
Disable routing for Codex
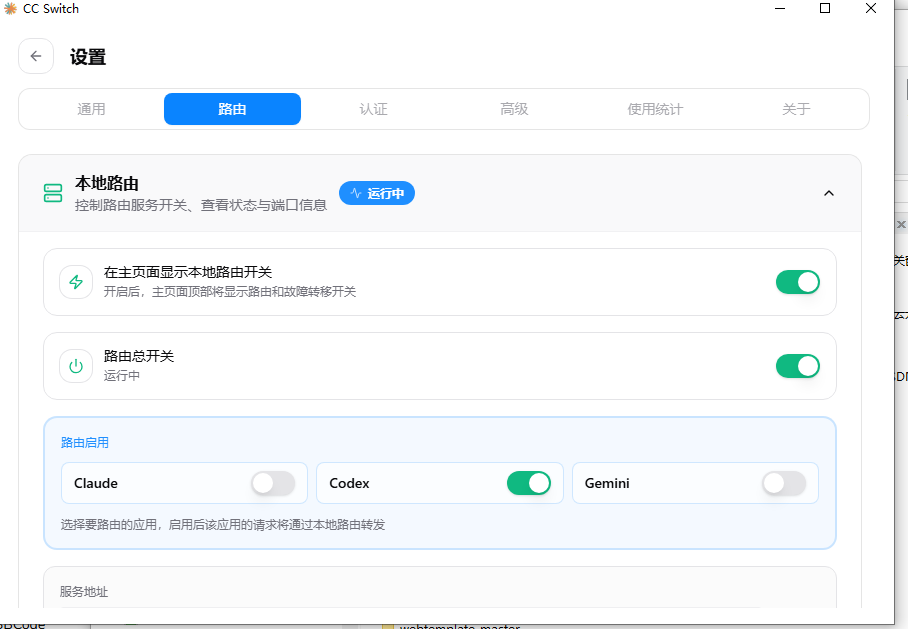point(529,483)
